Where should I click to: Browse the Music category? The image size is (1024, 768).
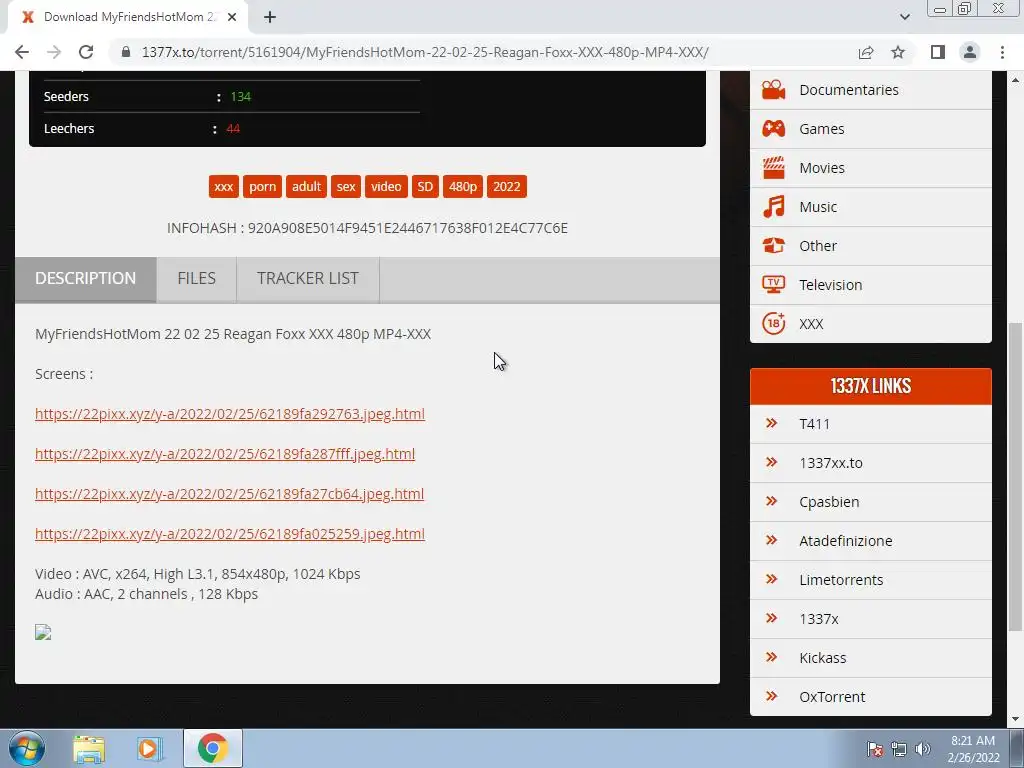click(818, 207)
